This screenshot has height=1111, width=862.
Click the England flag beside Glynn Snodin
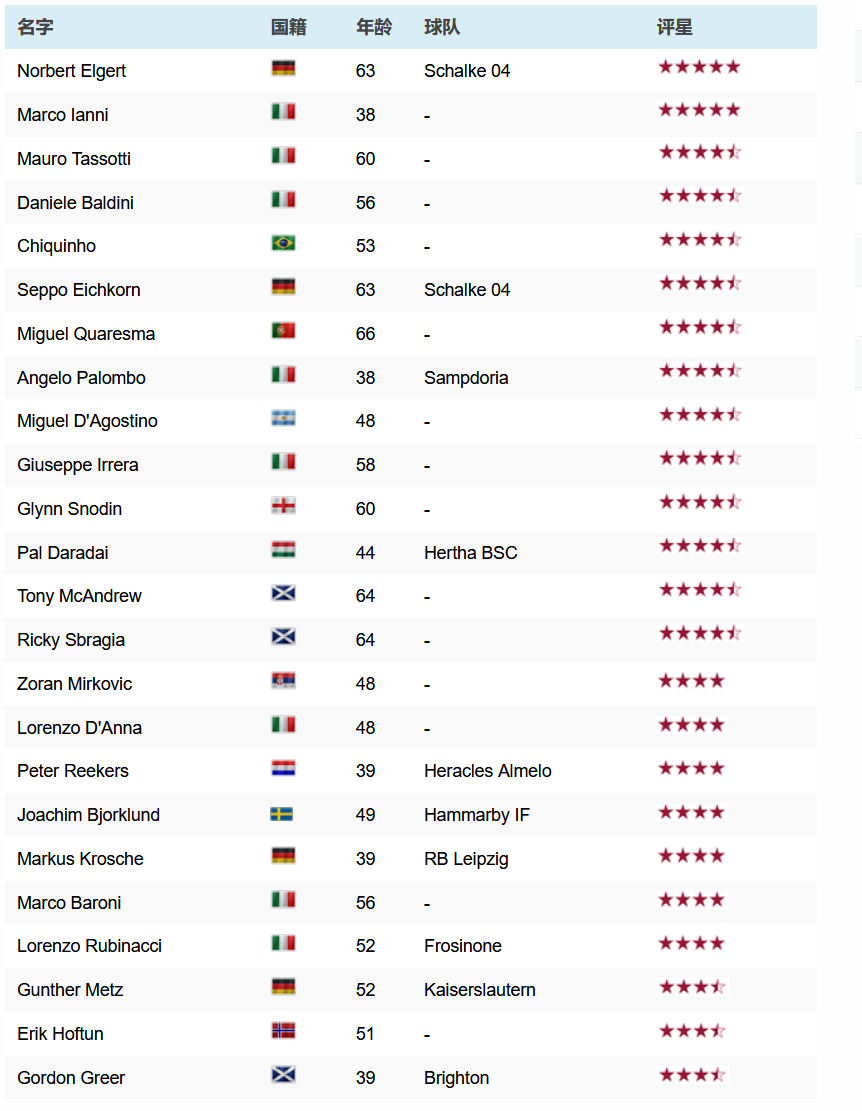[x=283, y=506]
